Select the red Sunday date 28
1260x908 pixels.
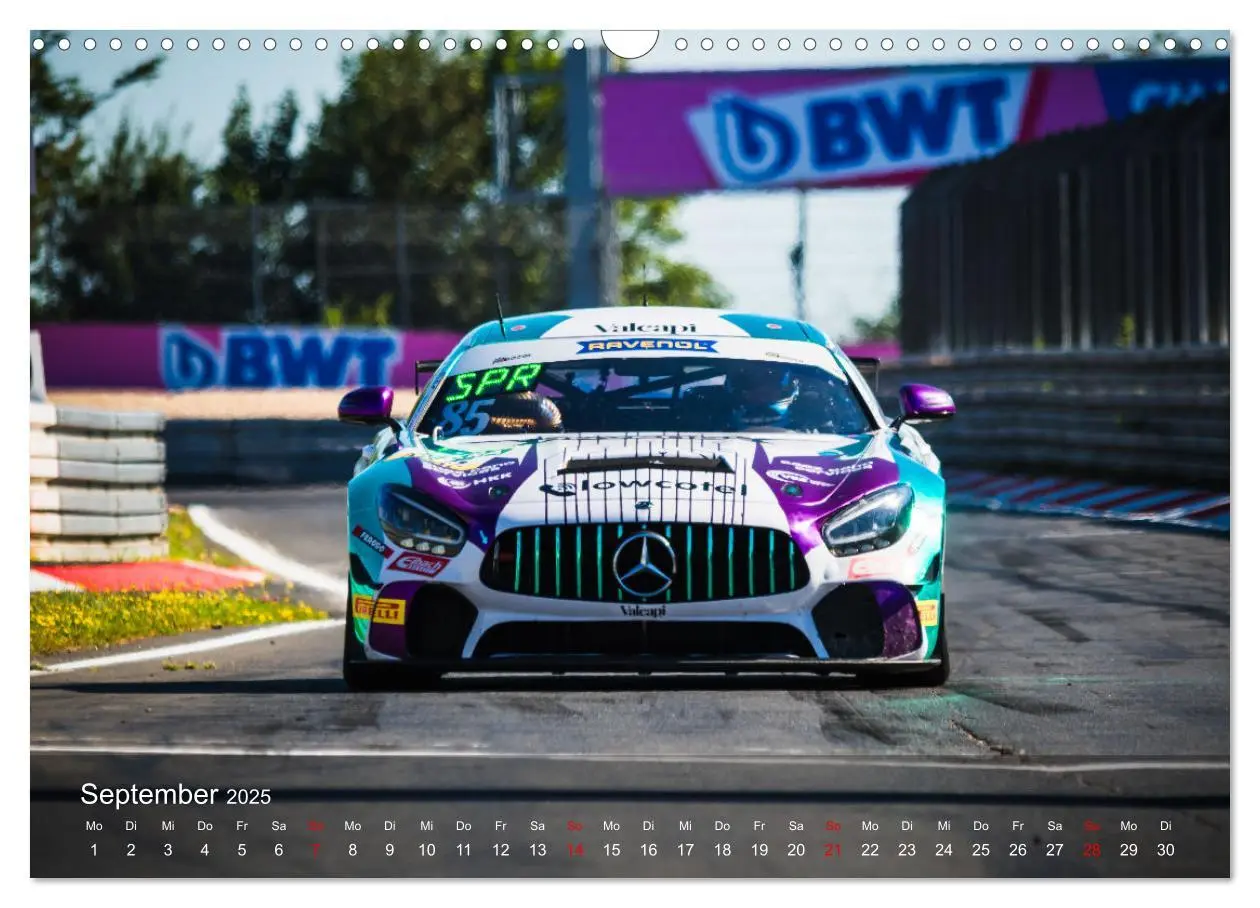[x=1092, y=850]
